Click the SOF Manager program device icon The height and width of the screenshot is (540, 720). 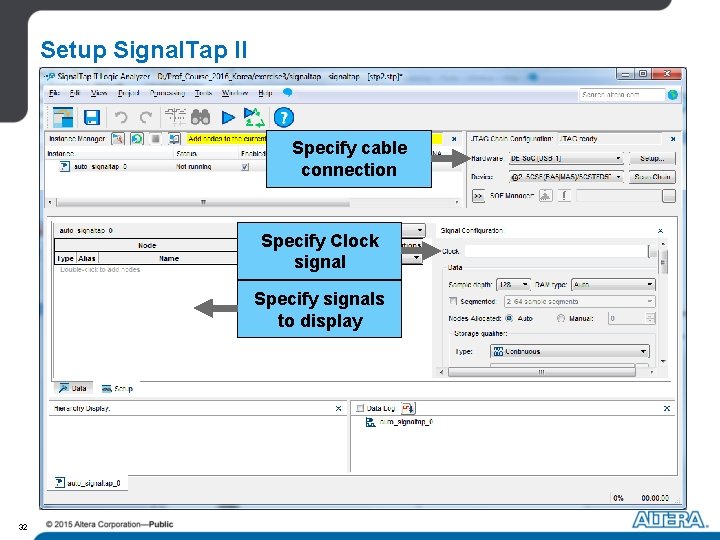click(x=545, y=196)
